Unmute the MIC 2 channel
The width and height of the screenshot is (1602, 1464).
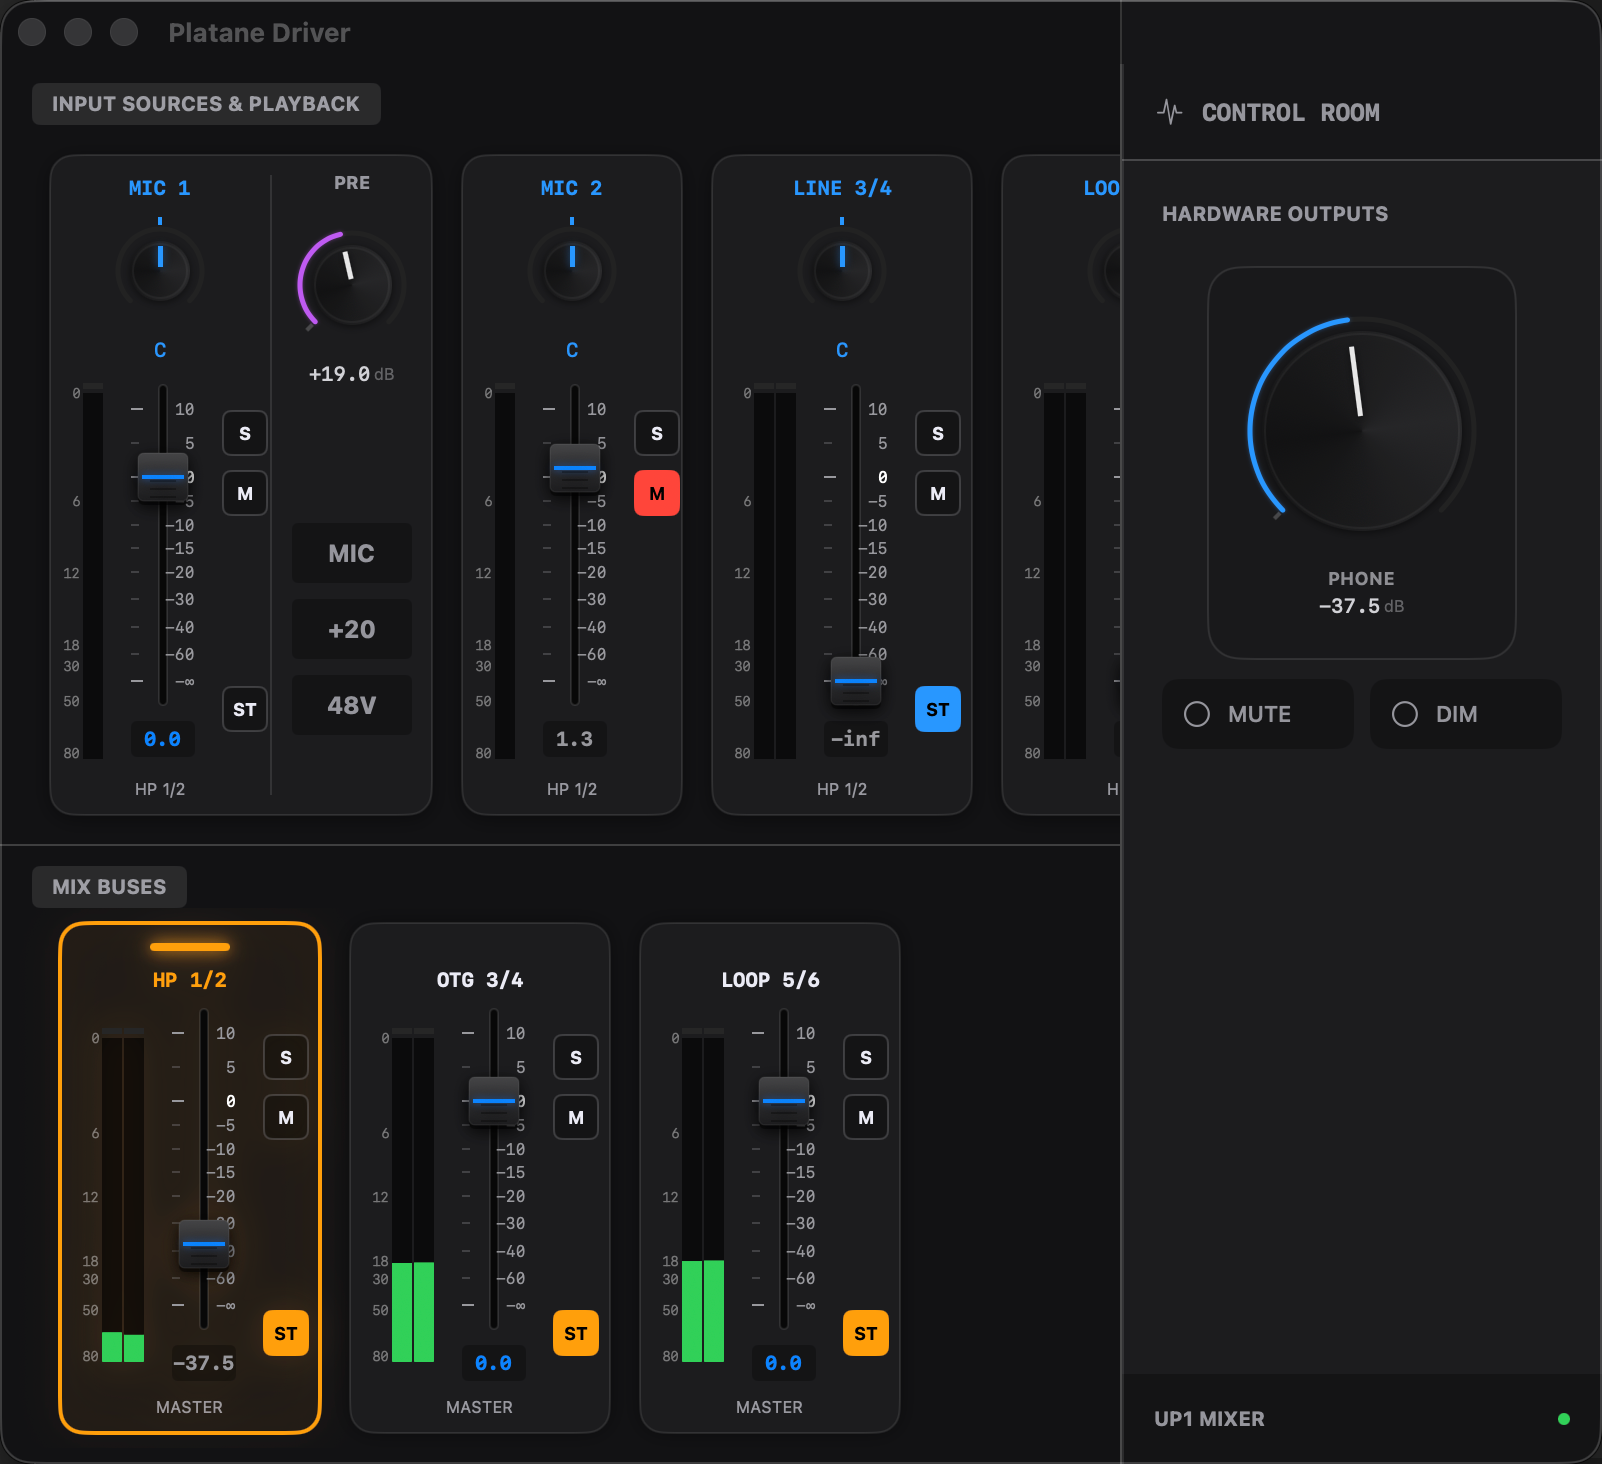(x=656, y=493)
